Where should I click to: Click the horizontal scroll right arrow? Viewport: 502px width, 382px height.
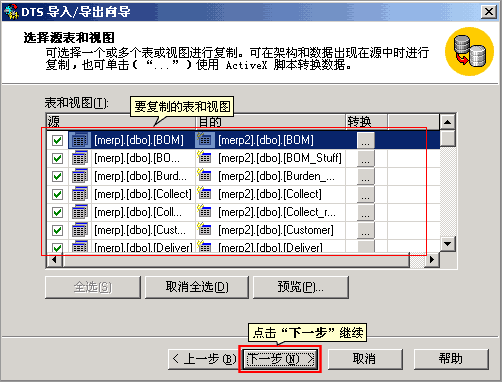pos(432,259)
